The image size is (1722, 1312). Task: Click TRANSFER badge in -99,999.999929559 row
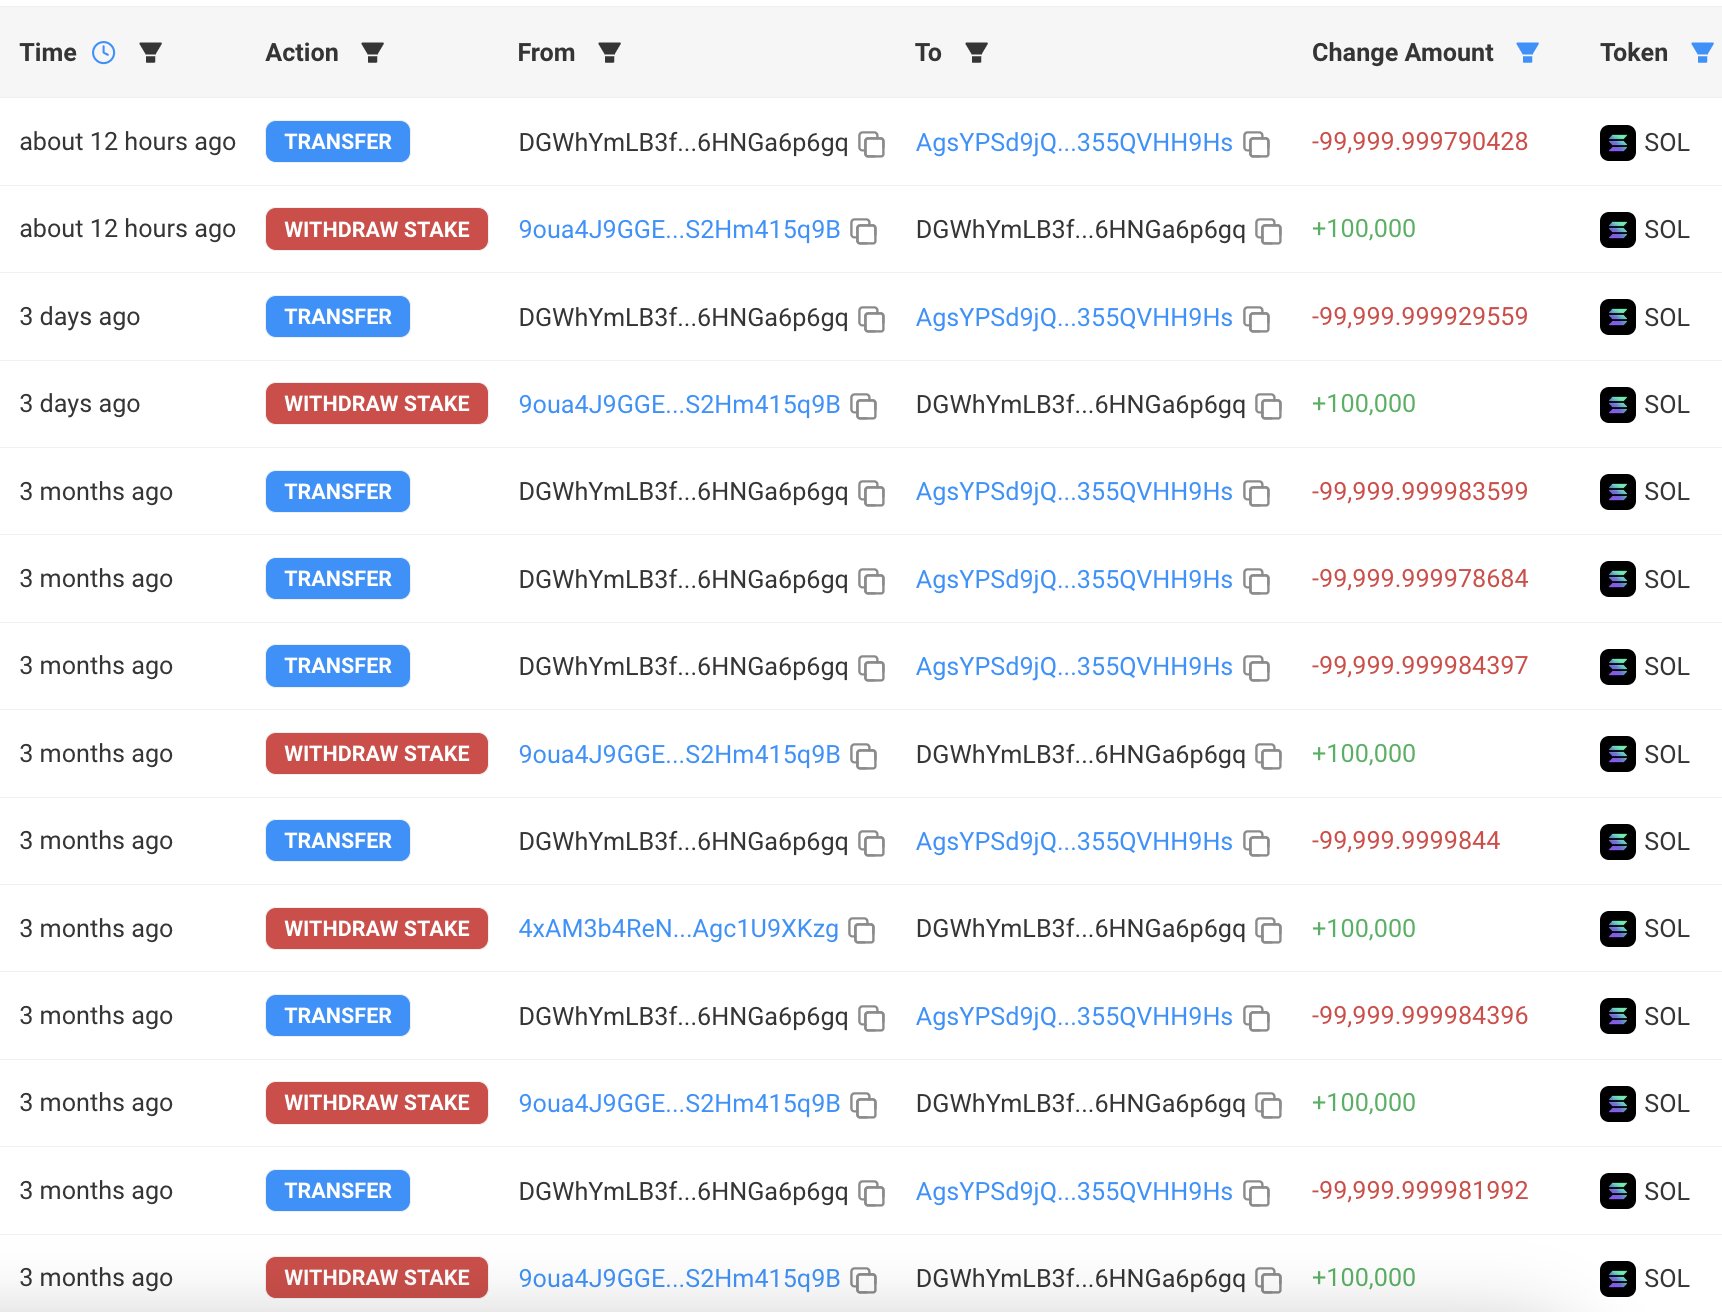[338, 317]
